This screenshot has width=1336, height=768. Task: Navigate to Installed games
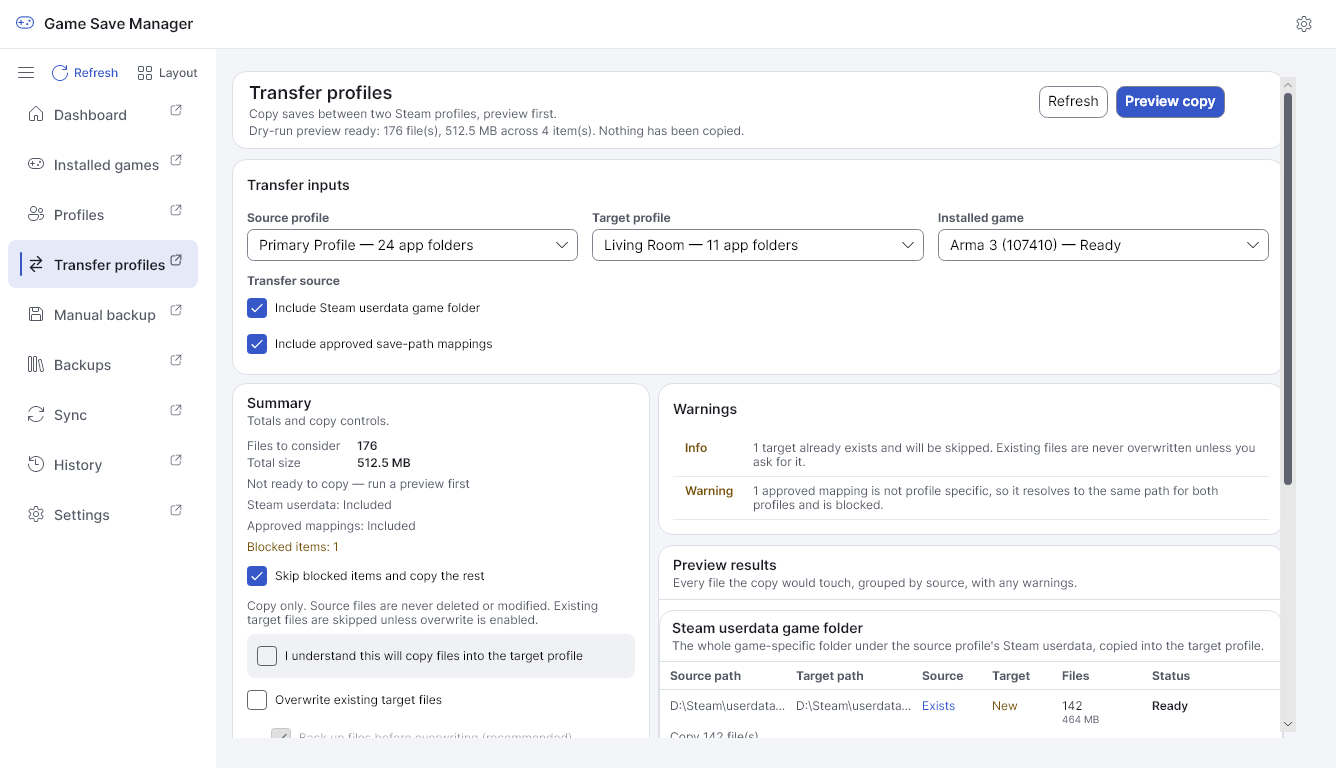(103, 164)
